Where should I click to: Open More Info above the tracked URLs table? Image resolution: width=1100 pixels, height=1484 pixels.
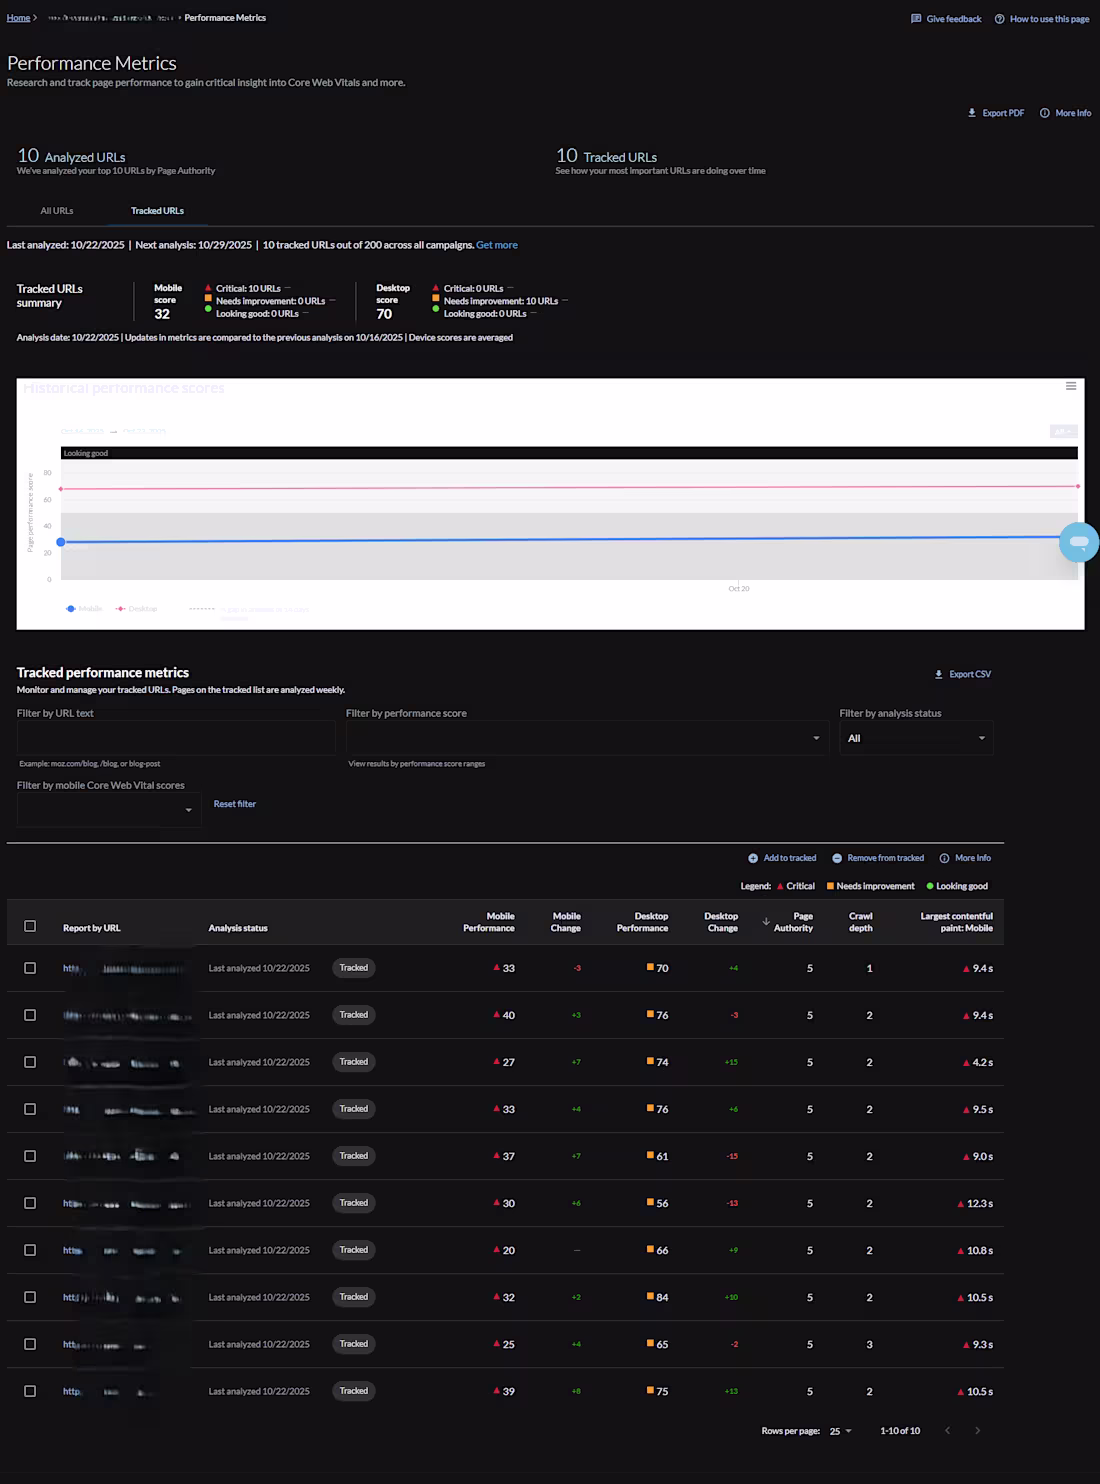[944, 857]
